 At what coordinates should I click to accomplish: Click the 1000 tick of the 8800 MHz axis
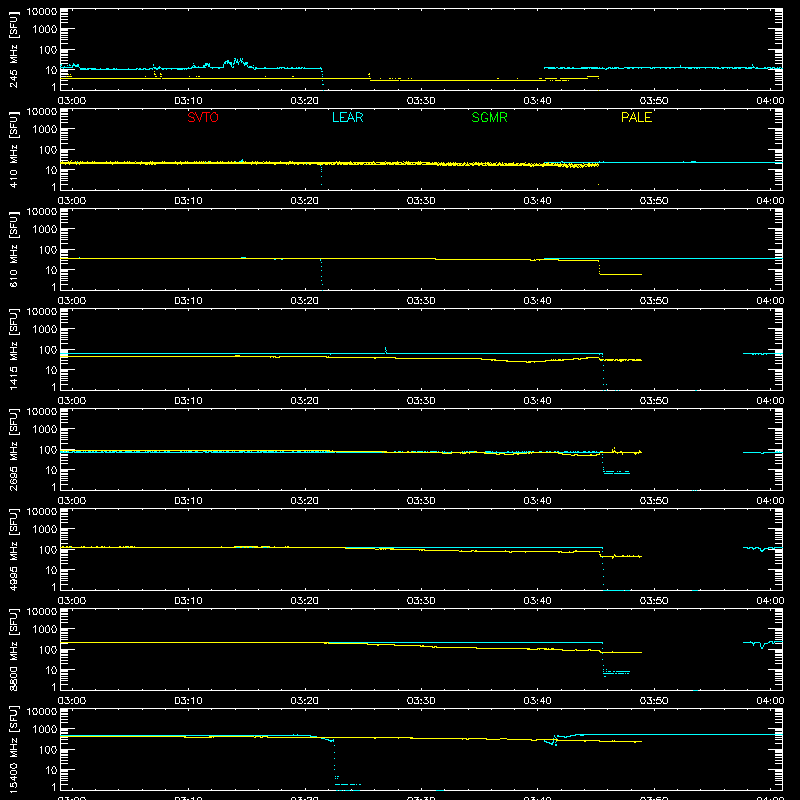[x=45, y=630]
